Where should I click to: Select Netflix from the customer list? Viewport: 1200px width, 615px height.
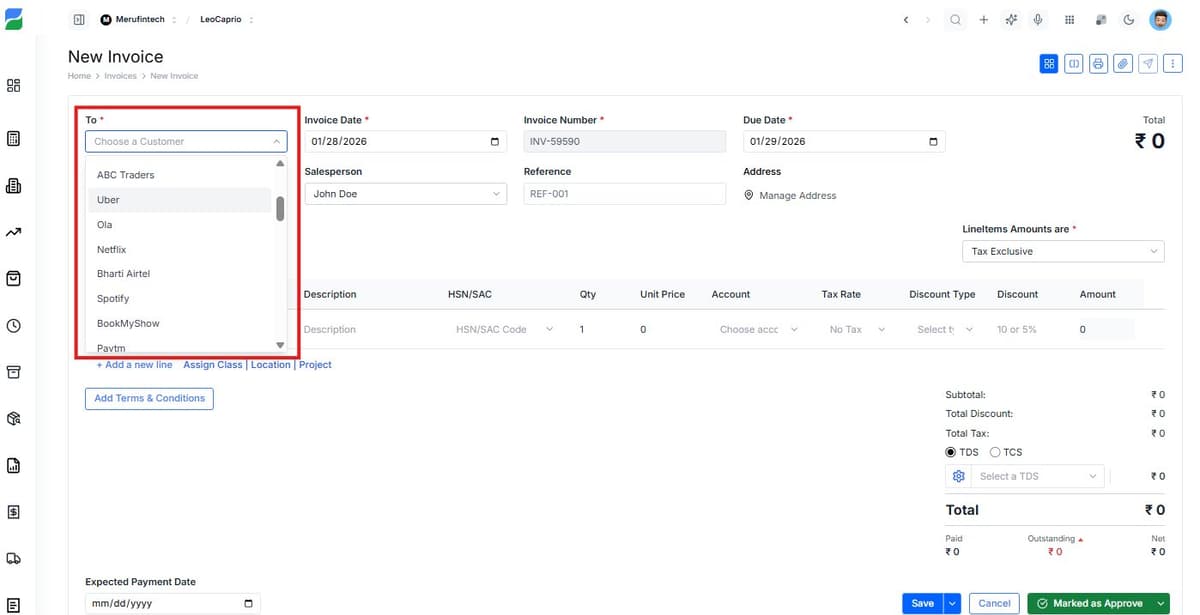tap(111, 249)
